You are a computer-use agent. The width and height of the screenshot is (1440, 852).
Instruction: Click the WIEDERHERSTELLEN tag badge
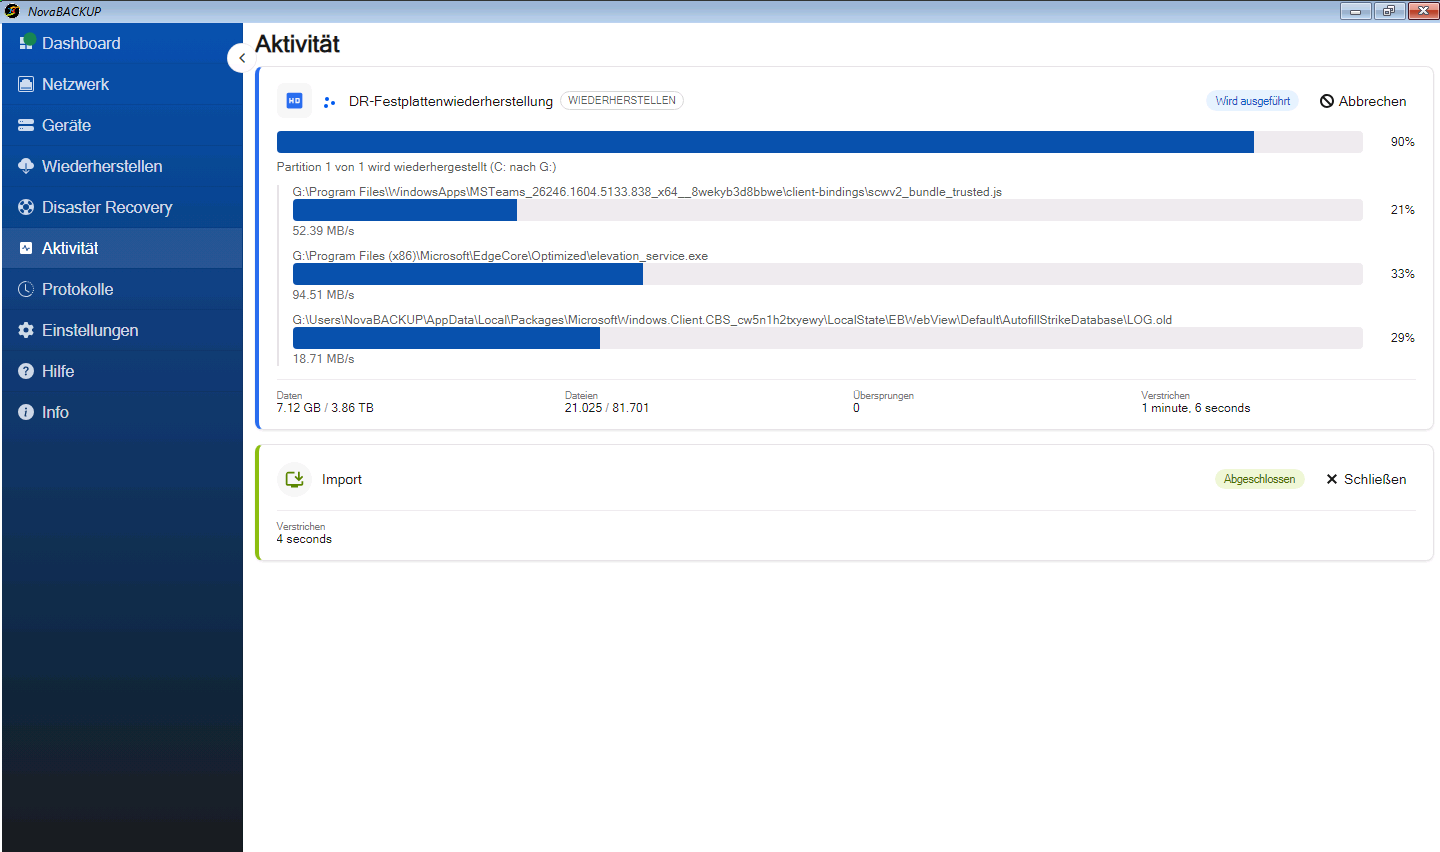click(x=622, y=100)
